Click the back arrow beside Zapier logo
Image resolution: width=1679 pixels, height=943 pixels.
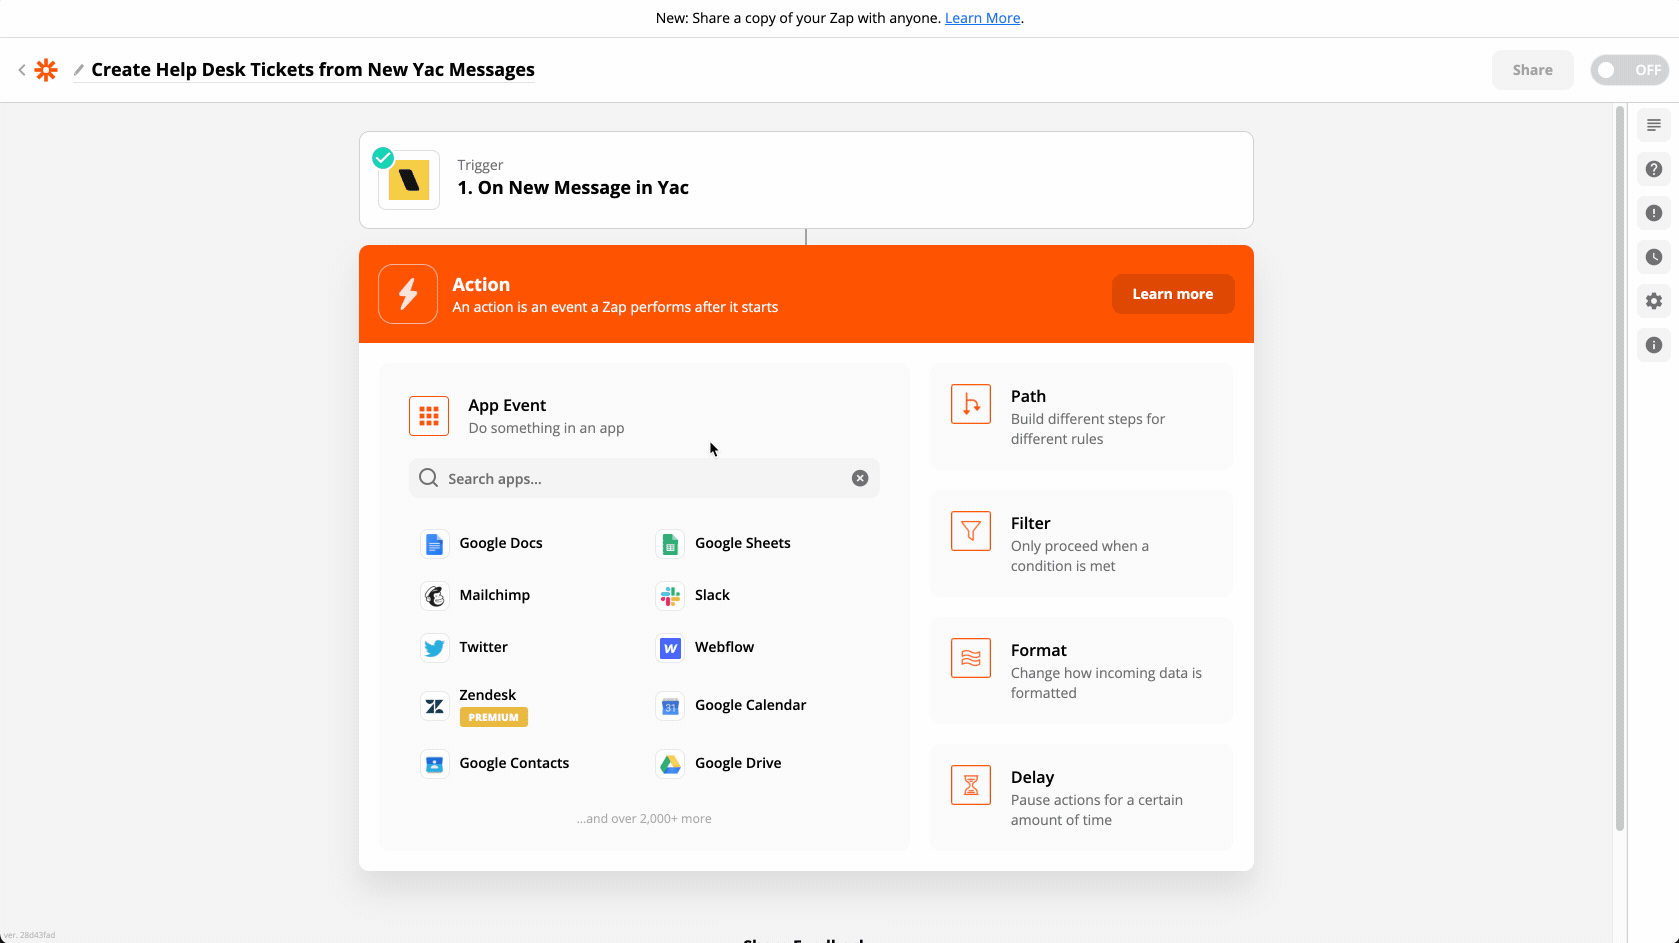tap(22, 70)
